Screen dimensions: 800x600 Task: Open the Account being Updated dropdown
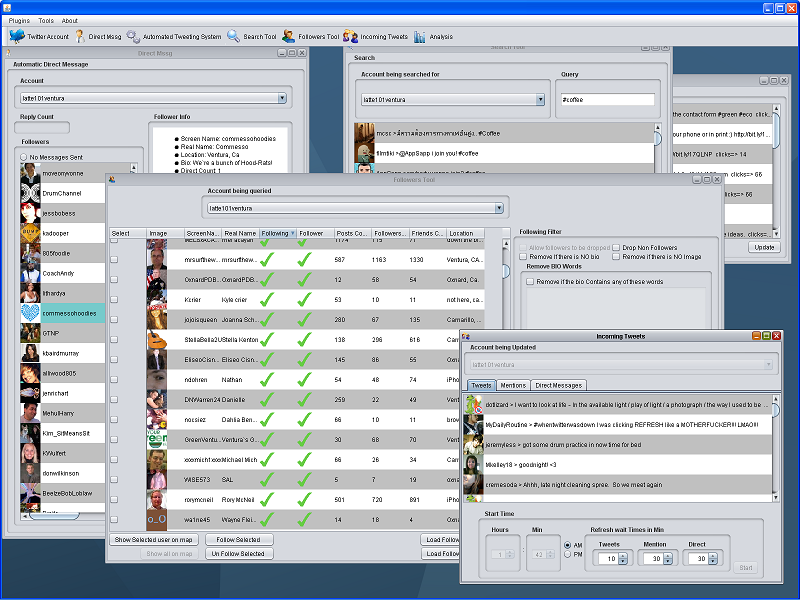(x=768, y=365)
